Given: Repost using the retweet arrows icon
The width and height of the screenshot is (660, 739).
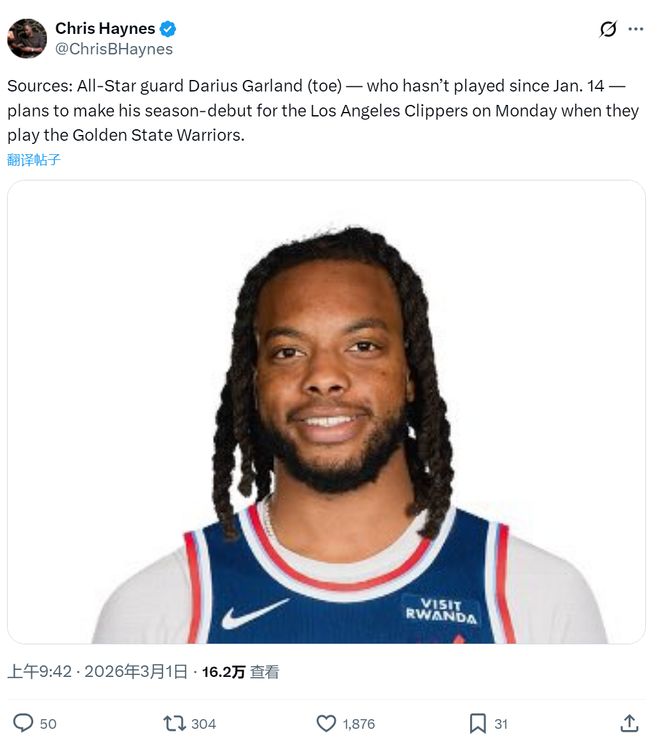Looking at the screenshot, I should 173,723.
